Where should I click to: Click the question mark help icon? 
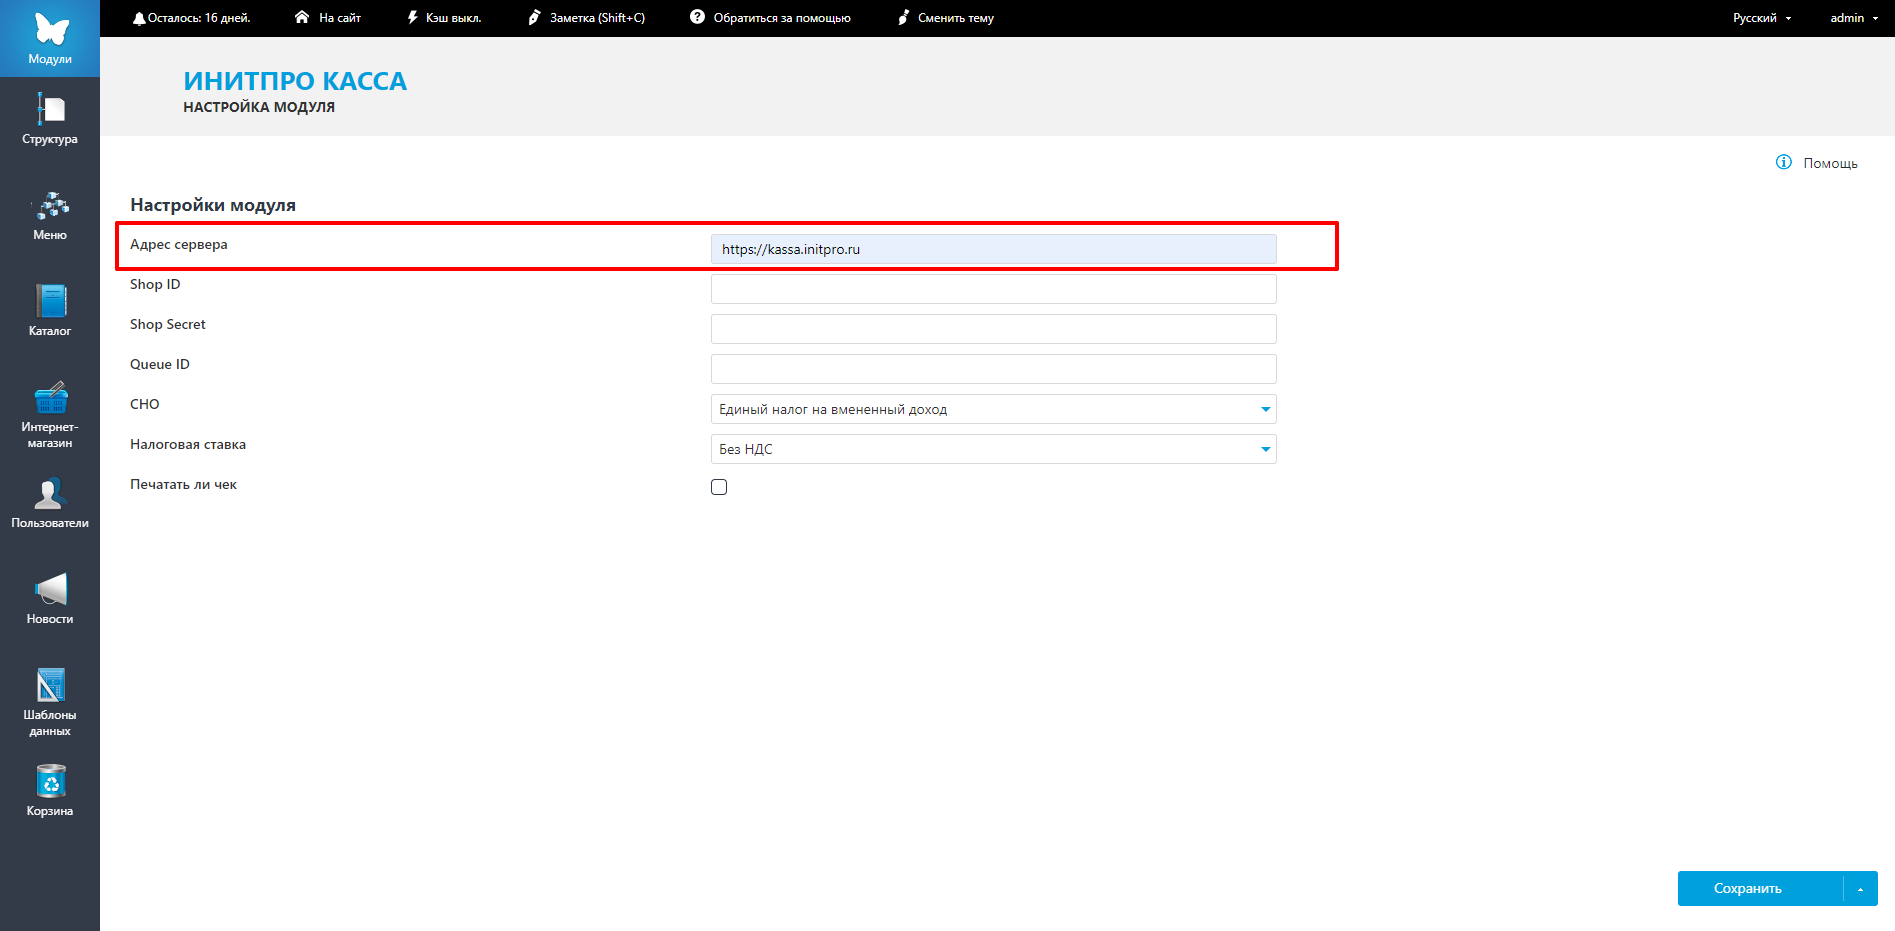coord(697,17)
